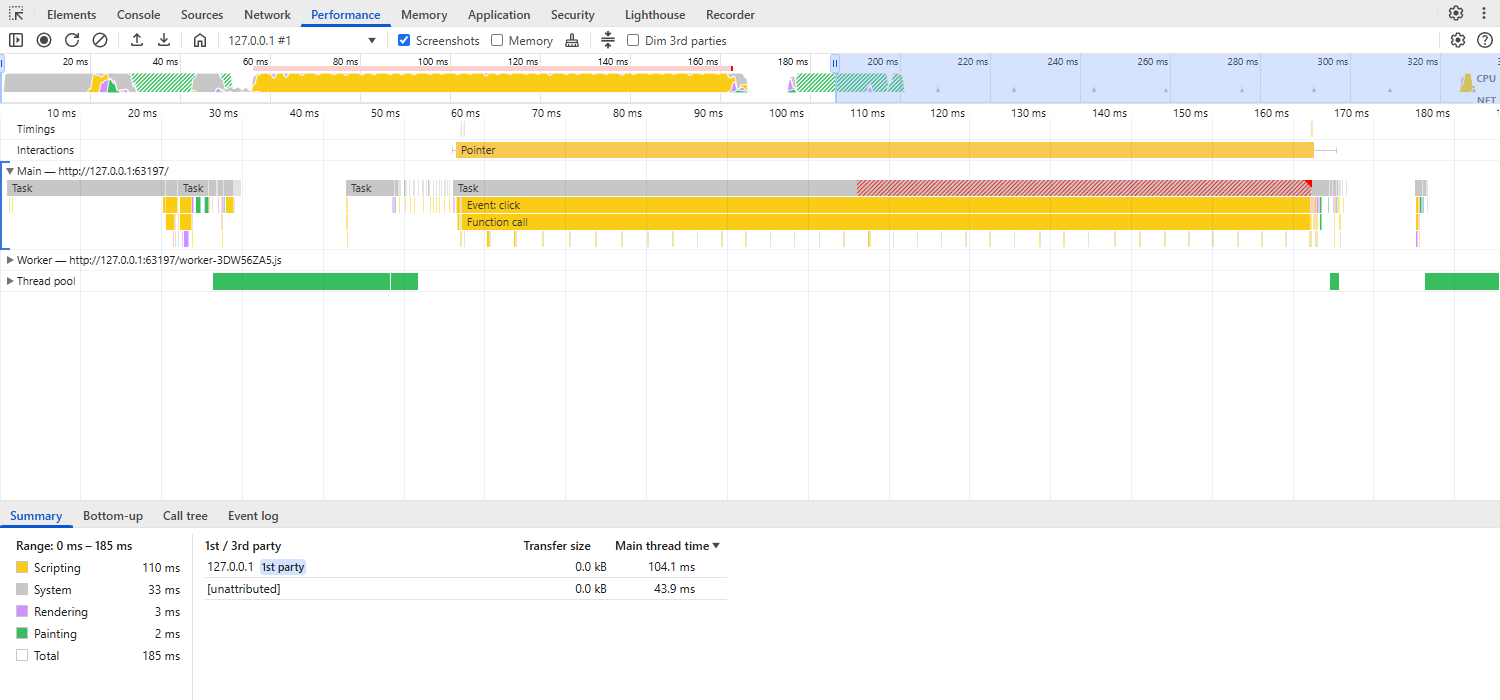Screen dimensions: 1500x700
Task: Click the upload profile arrow icon
Action: coord(137,40)
